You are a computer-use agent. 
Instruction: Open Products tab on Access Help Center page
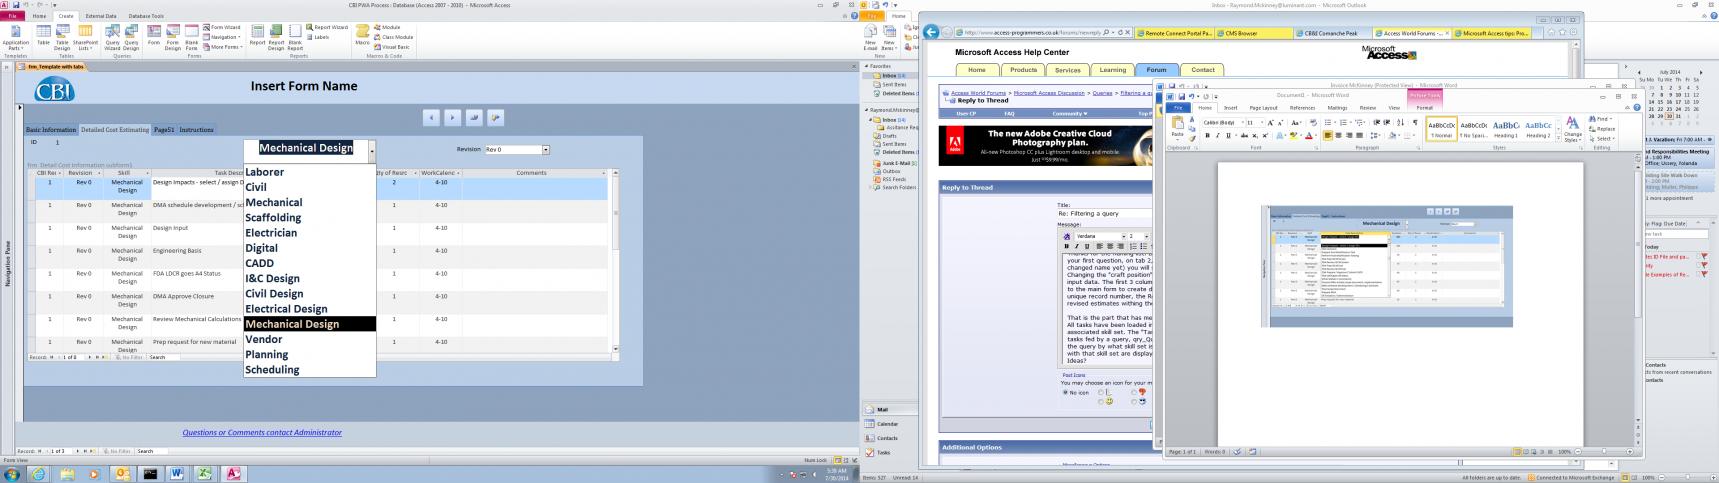coord(1023,70)
